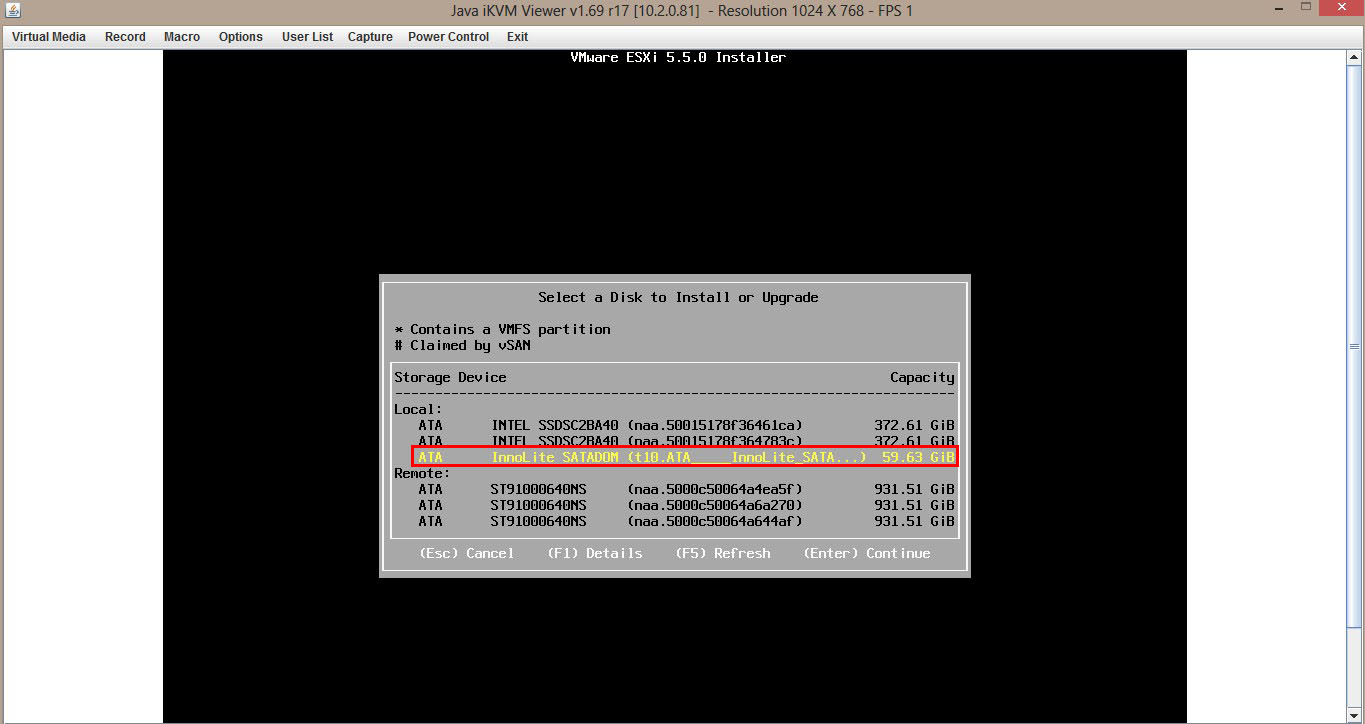Image resolution: width=1365 pixels, height=724 pixels.
Task: Click the Java icon in the title bar
Action: tap(12, 11)
